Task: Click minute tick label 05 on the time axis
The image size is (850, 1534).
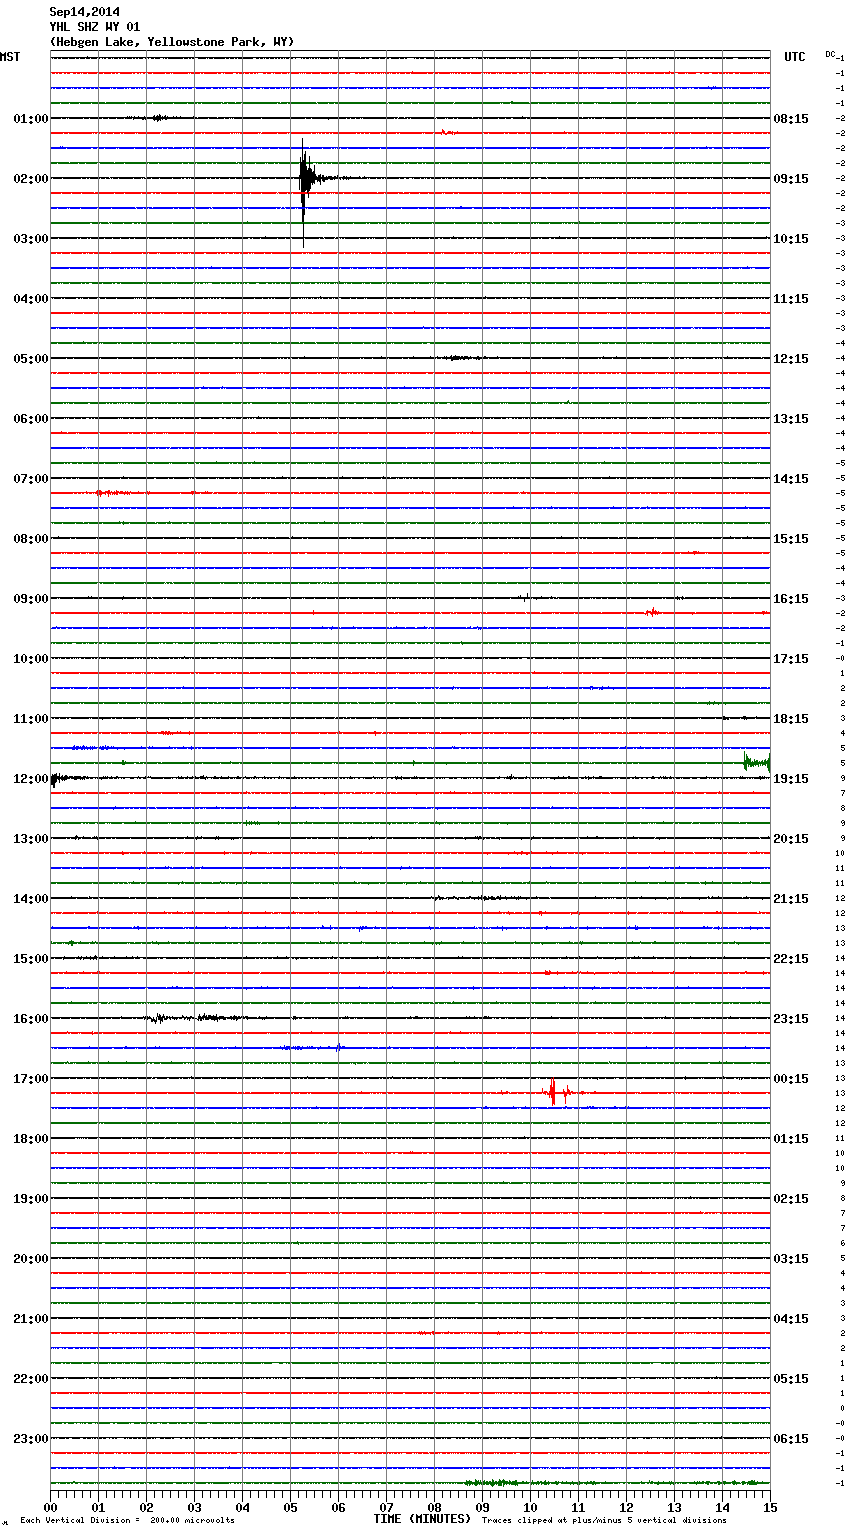Action: click(x=290, y=1507)
